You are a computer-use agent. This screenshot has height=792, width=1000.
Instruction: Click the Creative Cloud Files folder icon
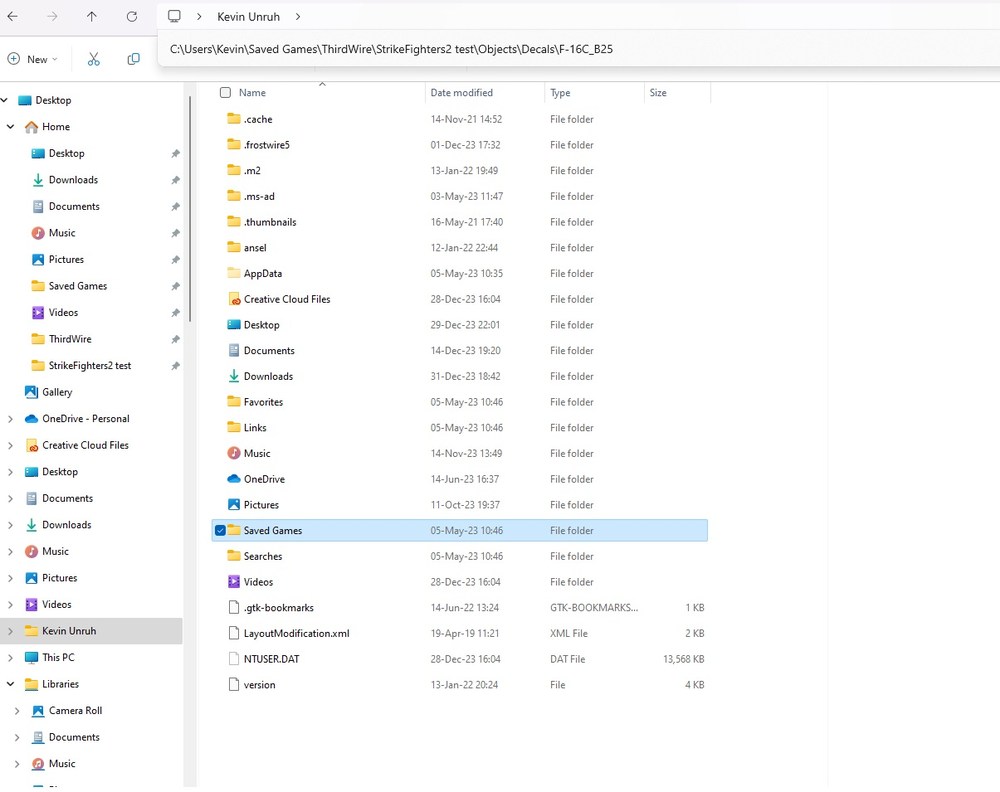[x=234, y=299]
